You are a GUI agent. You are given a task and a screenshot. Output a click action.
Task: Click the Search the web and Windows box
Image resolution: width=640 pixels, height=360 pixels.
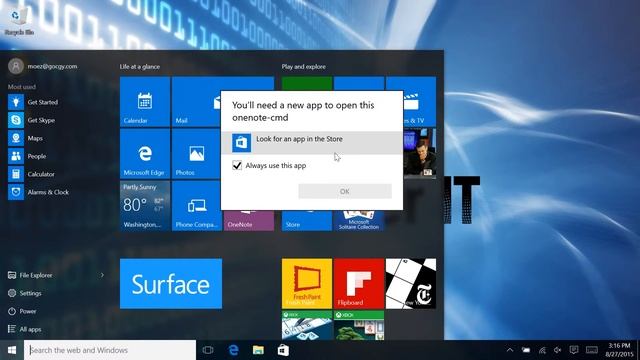pyautogui.click(x=110, y=350)
